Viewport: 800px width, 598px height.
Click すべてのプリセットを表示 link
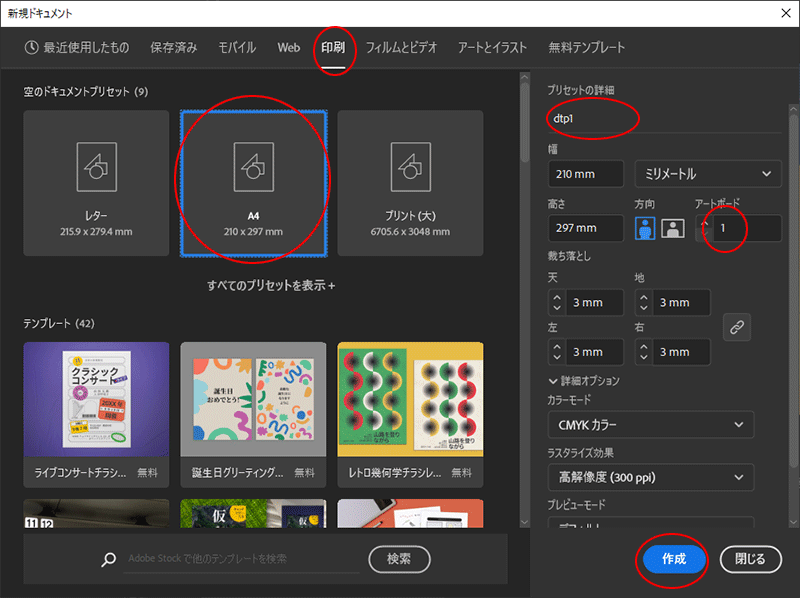(x=271, y=285)
